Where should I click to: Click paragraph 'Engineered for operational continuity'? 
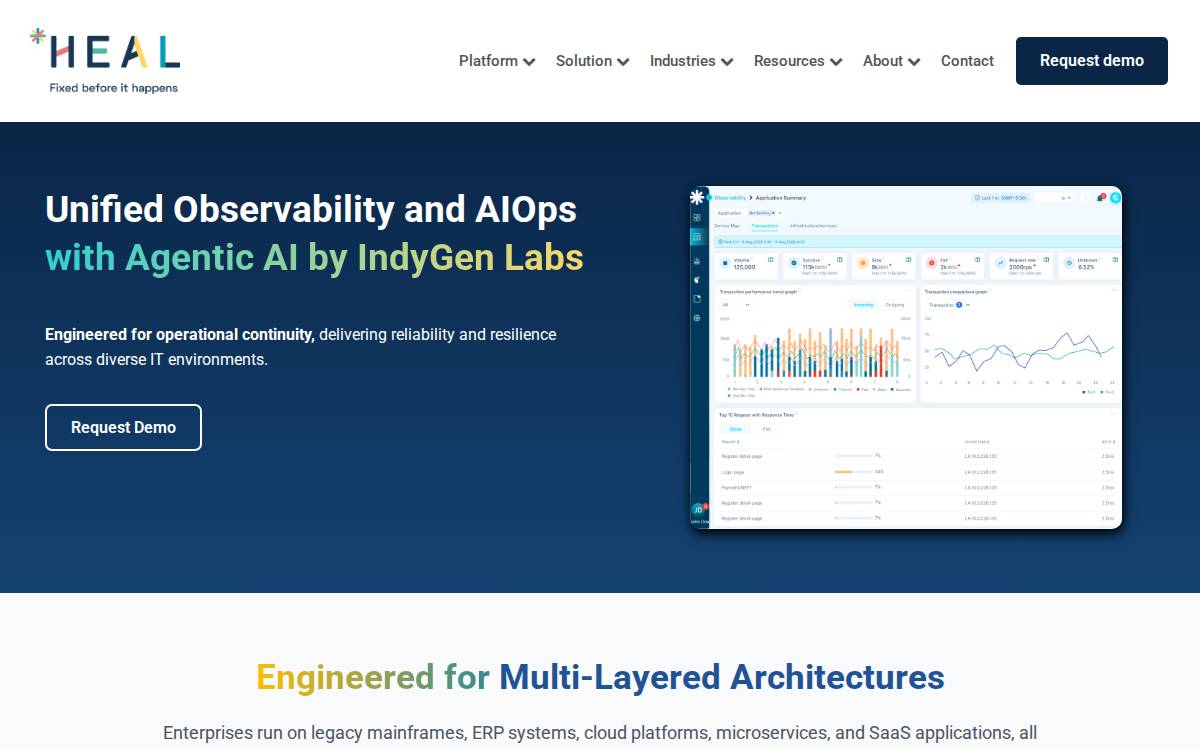[x=301, y=346]
